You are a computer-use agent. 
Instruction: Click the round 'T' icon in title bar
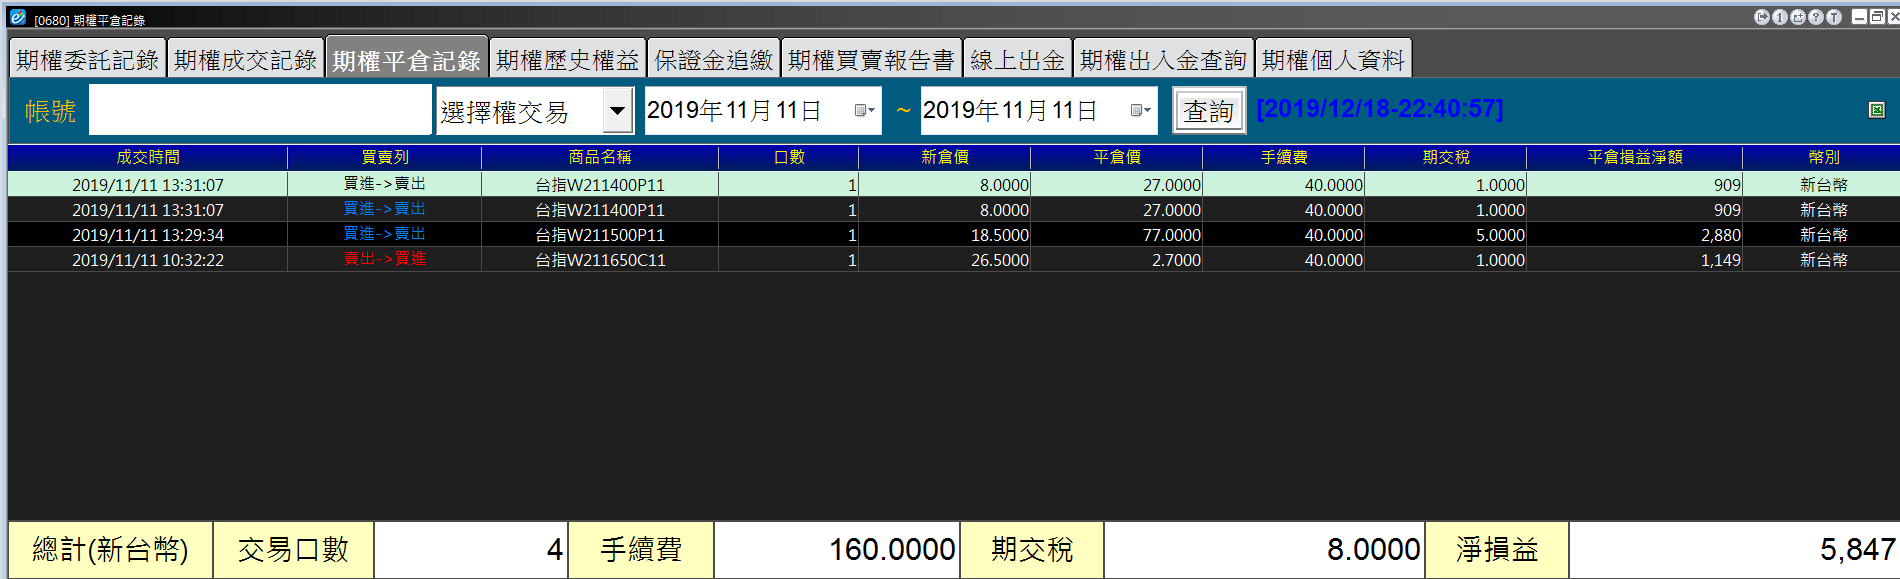[1834, 17]
